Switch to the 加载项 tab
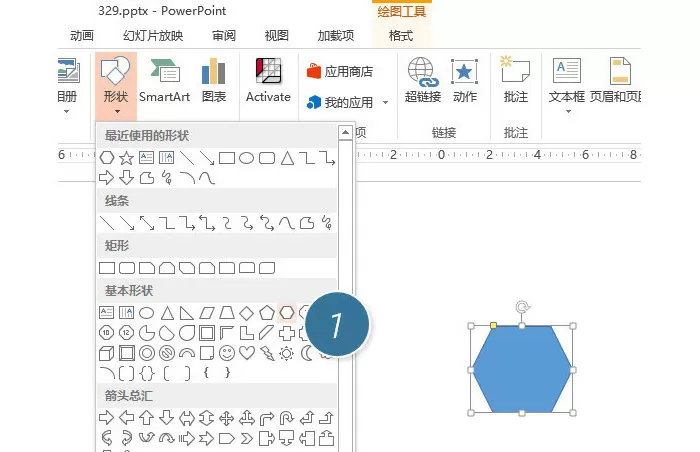The width and height of the screenshot is (700, 452). point(335,35)
